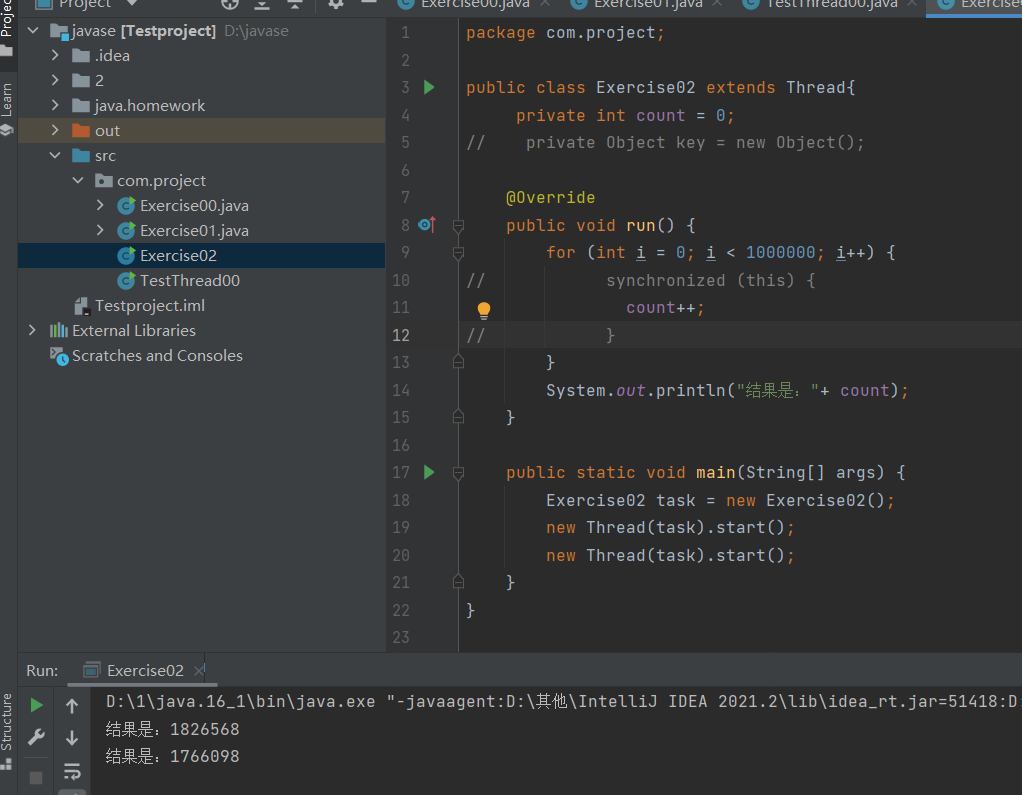Click the Exercise01.java class icon in the tree

[x=126, y=231]
